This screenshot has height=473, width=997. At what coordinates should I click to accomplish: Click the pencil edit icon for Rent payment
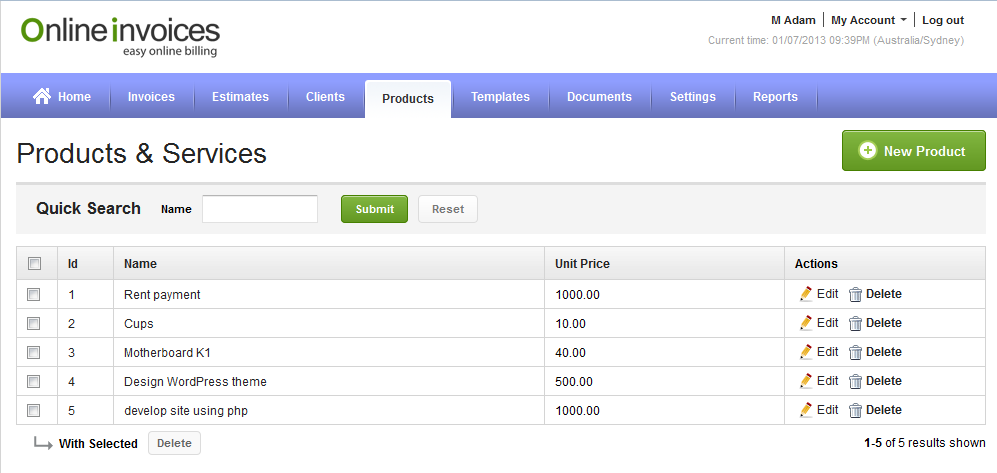[x=806, y=294]
